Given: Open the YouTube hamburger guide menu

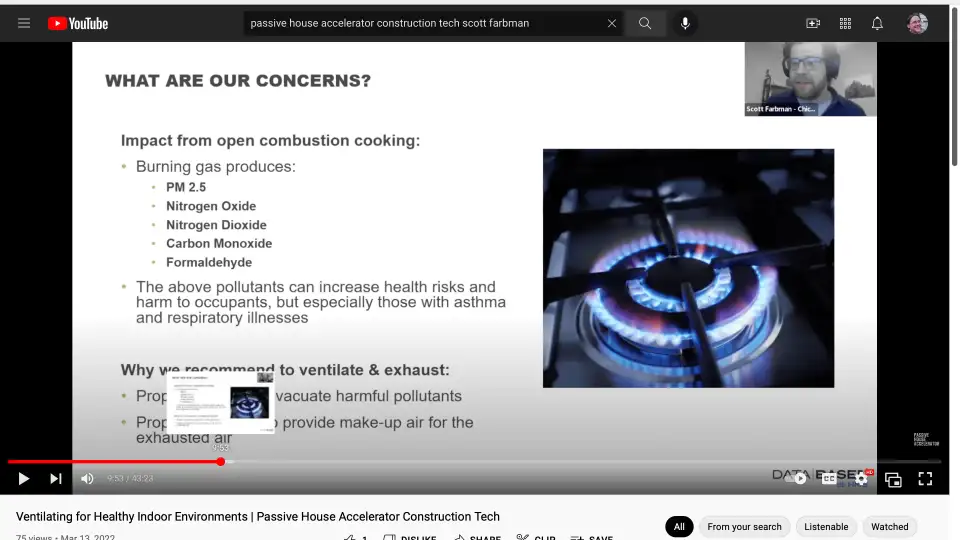Looking at the screenshot, I should (24, 23).
